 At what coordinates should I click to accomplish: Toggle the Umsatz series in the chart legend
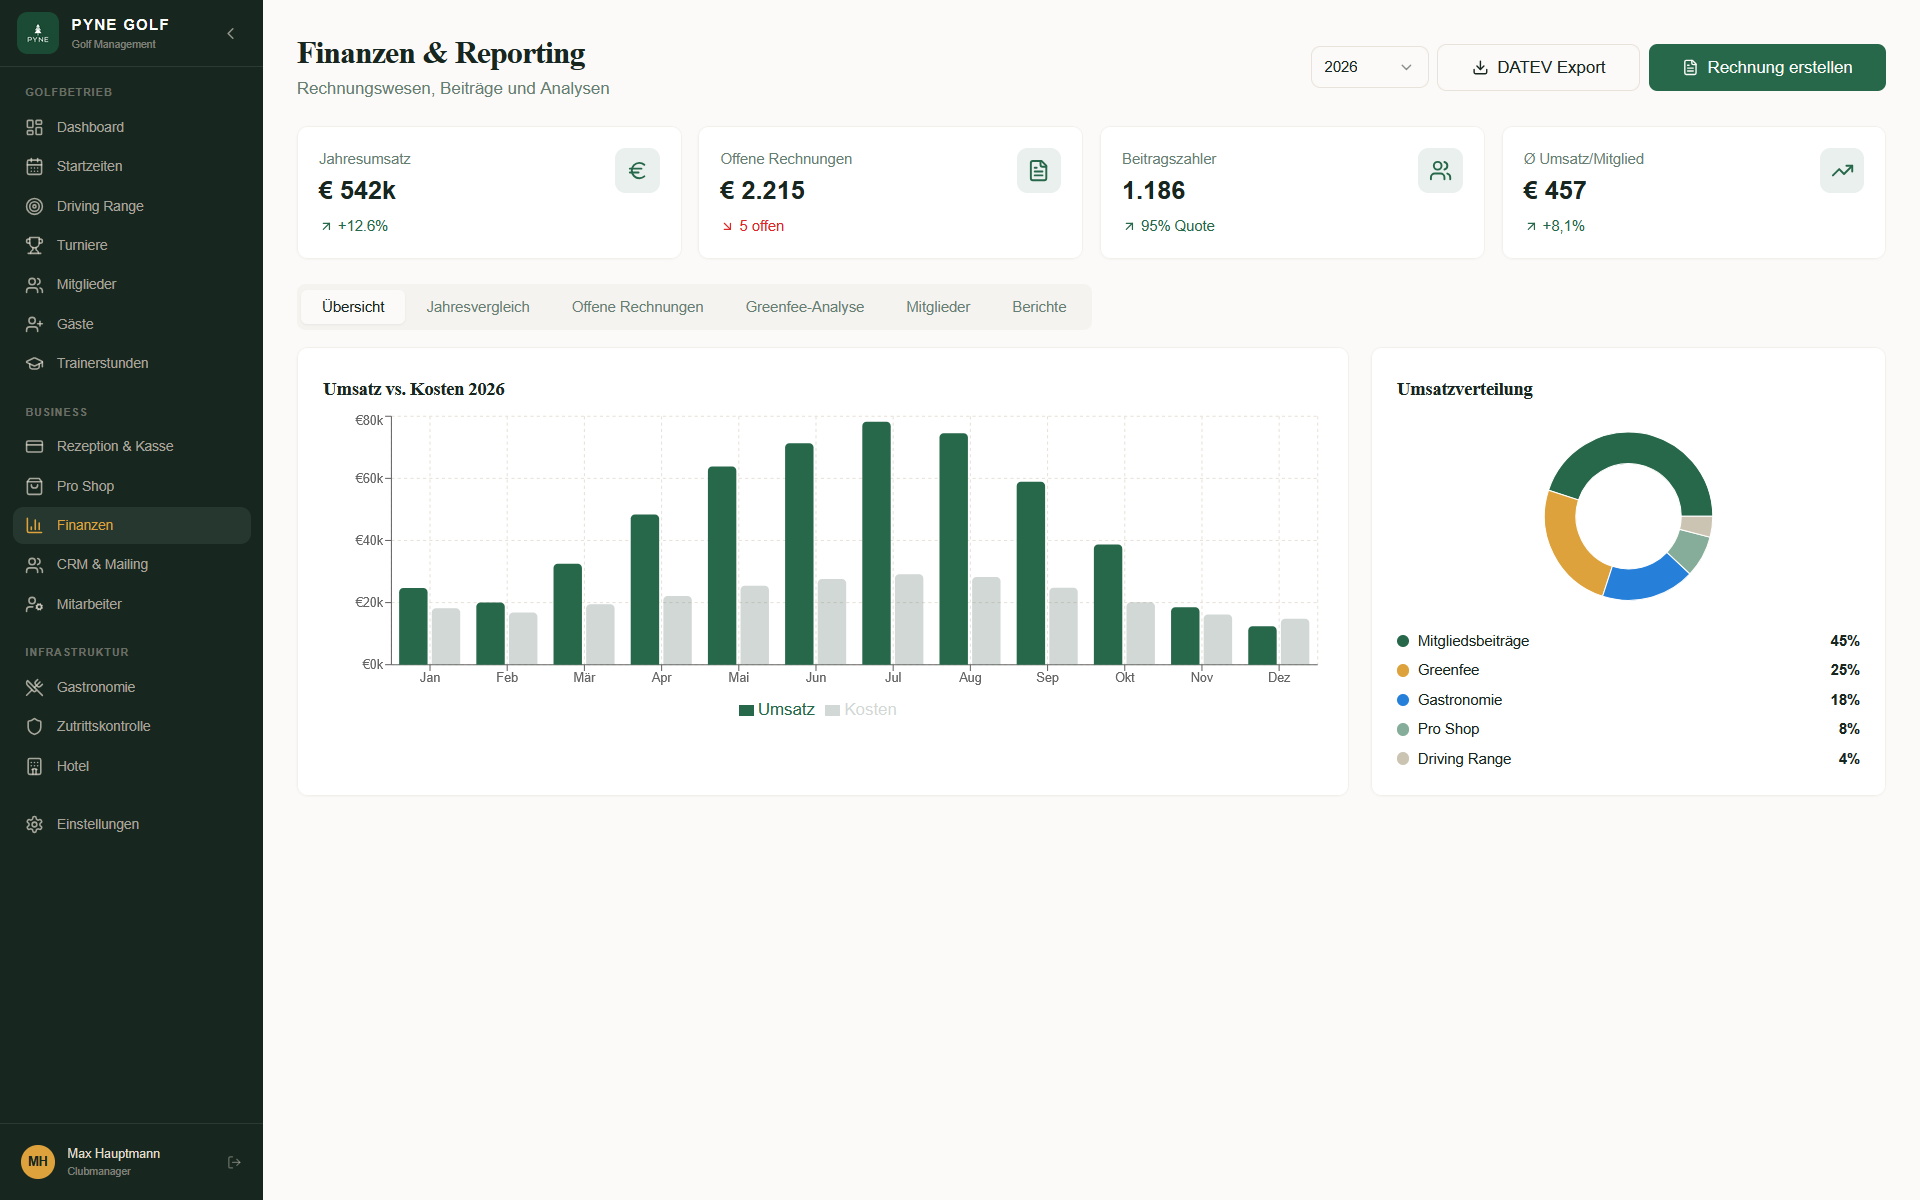click(777, 709)
